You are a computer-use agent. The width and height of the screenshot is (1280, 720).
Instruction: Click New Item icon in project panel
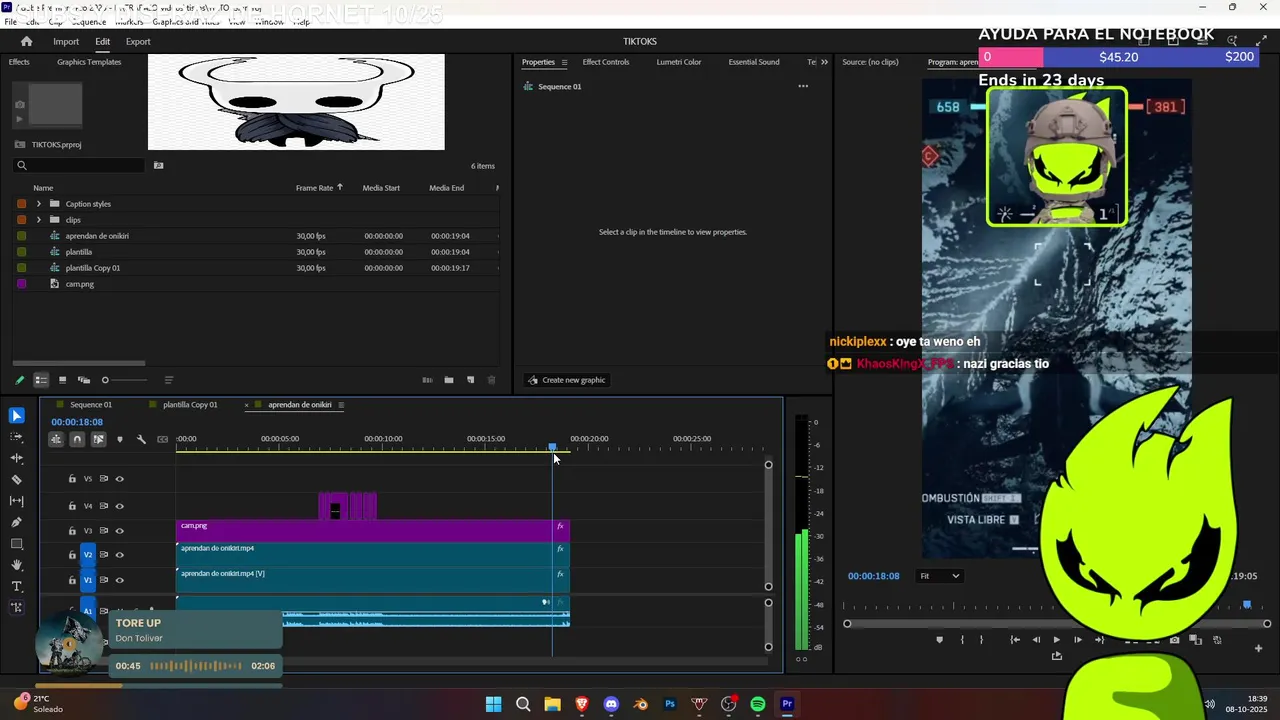tap(470, 380)
